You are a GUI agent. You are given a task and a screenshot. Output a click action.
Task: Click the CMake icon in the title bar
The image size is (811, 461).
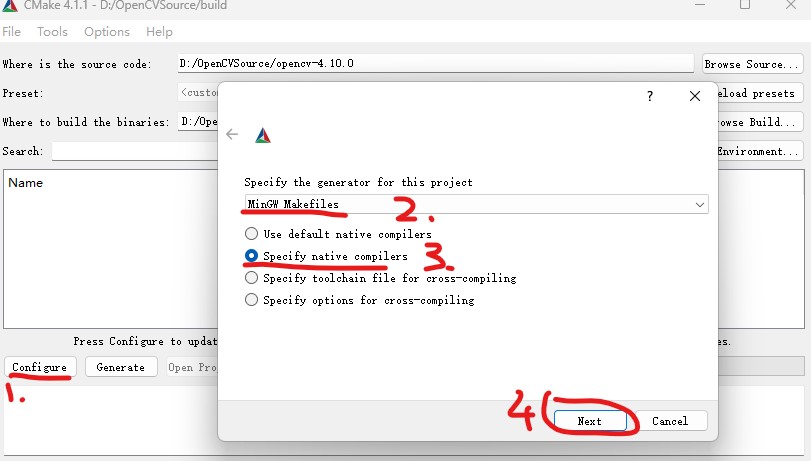point(10,5)
